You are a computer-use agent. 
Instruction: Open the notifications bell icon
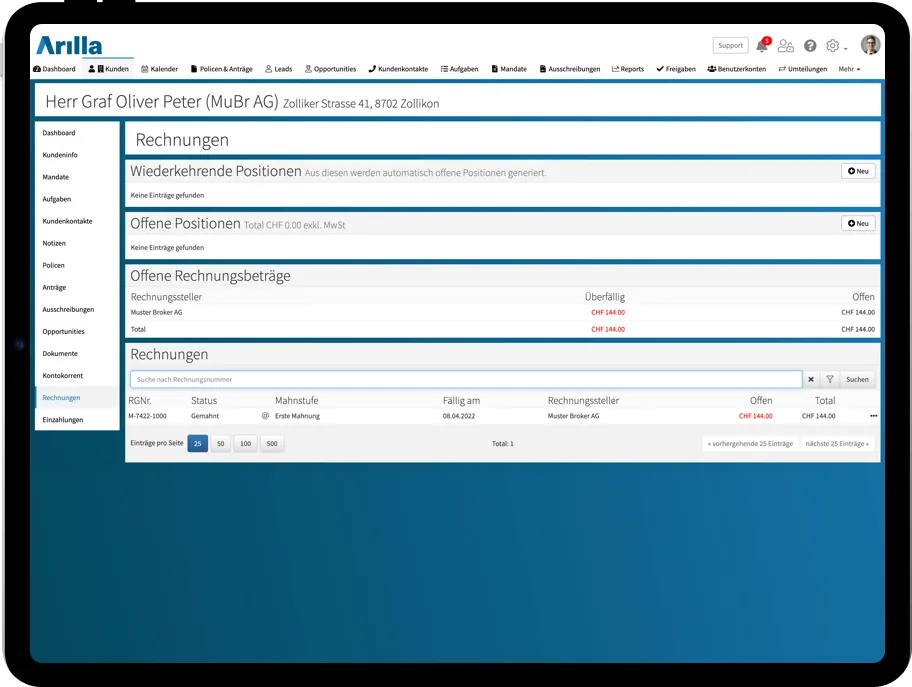[762, 45]
